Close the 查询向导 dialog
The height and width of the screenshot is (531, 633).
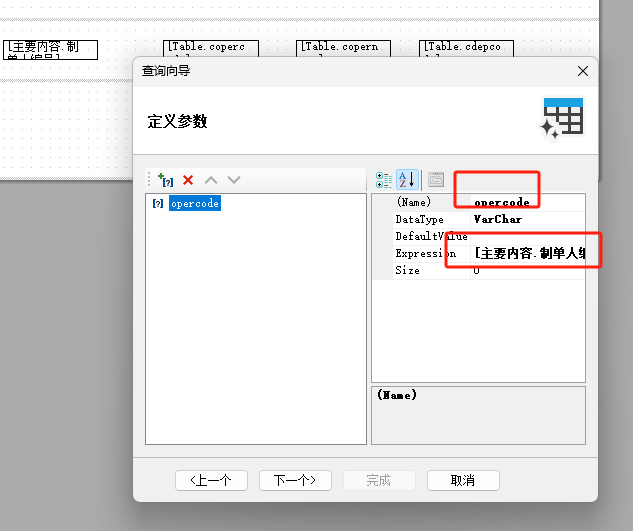pos(583,71)
